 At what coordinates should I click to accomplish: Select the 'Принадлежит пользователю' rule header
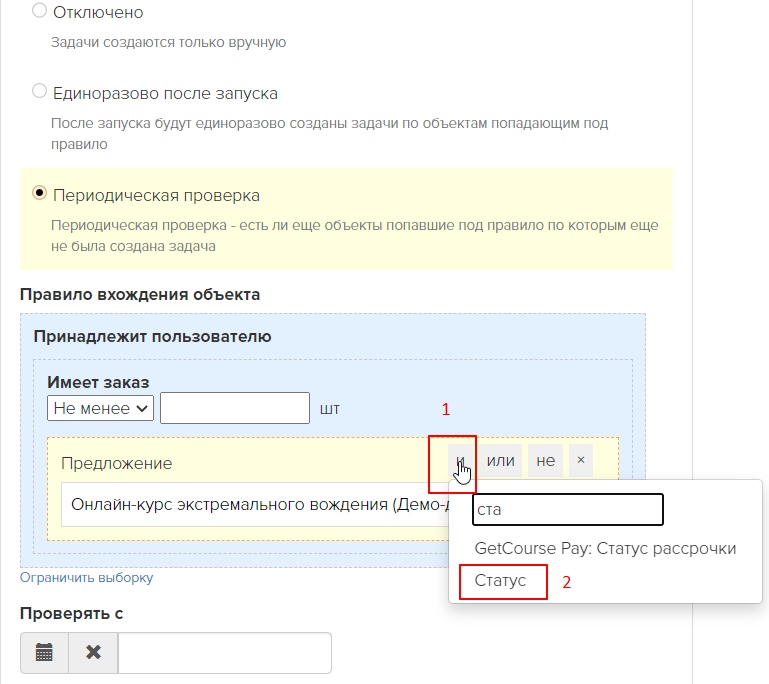152,337
